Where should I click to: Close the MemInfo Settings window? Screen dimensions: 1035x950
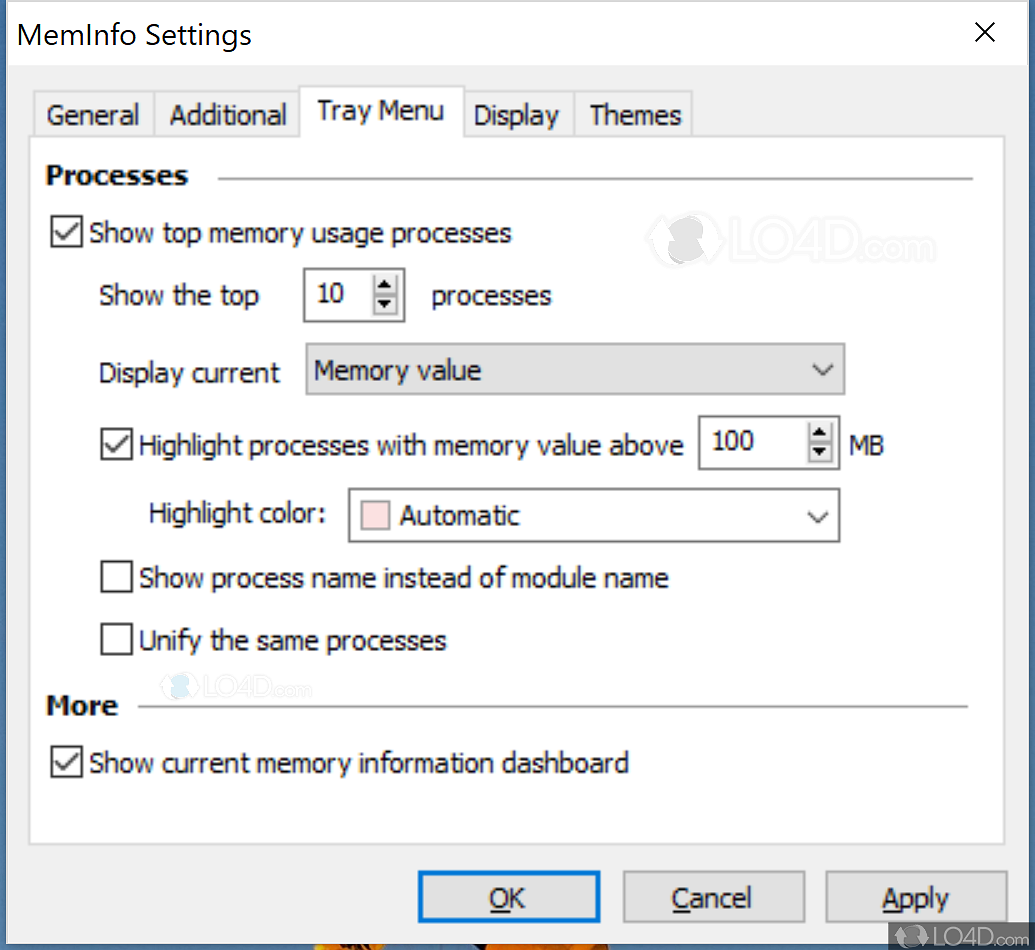[x=985, y=33]
